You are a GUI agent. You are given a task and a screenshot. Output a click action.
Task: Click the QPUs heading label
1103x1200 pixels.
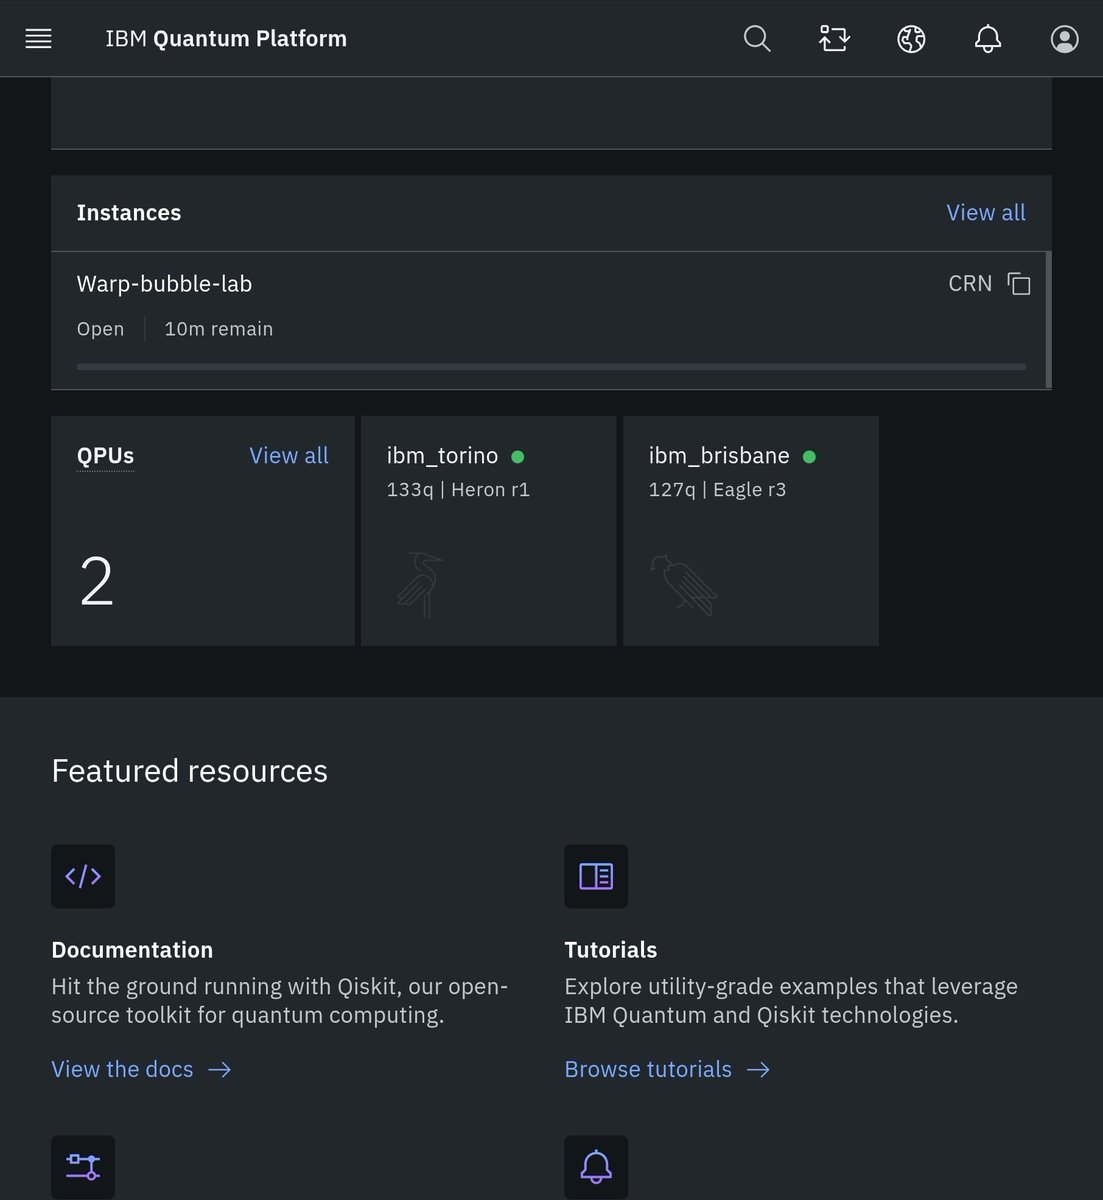point(105,456)
